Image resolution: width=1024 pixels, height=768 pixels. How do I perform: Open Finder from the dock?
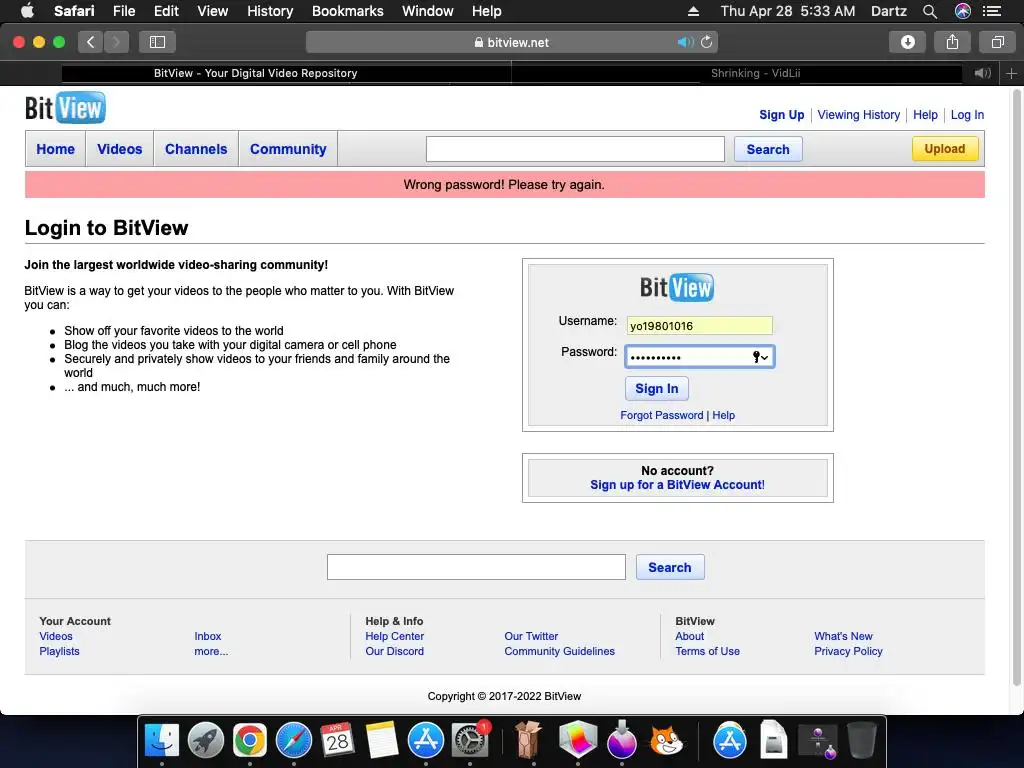coord(161,741)
